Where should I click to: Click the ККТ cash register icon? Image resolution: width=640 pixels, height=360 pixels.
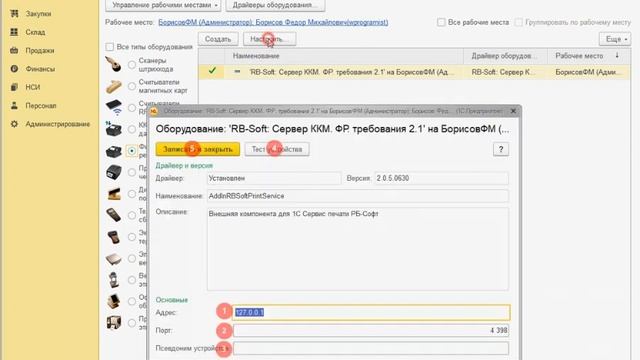113,129
